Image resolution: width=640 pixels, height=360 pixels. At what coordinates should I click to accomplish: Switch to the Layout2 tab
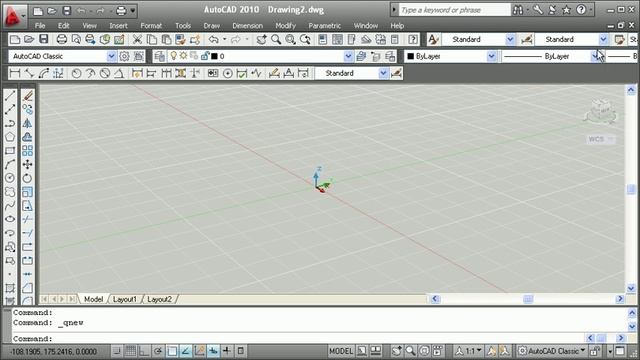159,299
